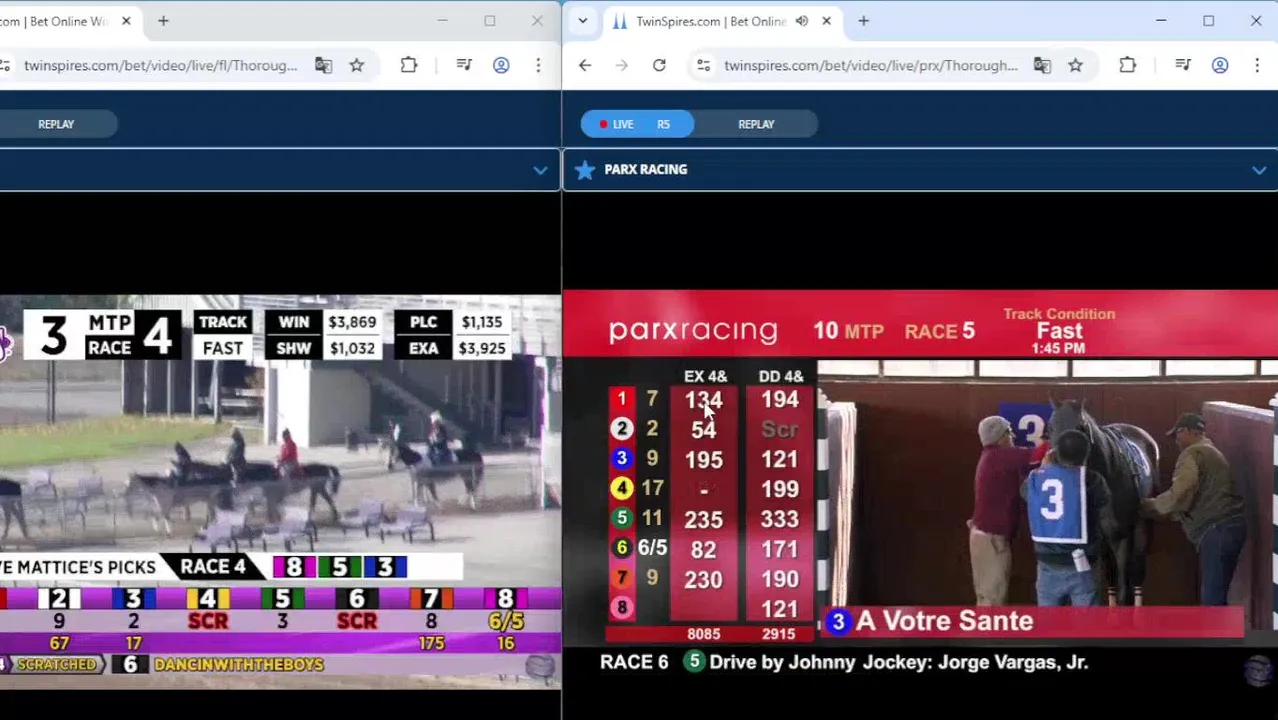Open Chrome three-dot menu in right window
The image size is (1278, 720).
coord(1257,65)
